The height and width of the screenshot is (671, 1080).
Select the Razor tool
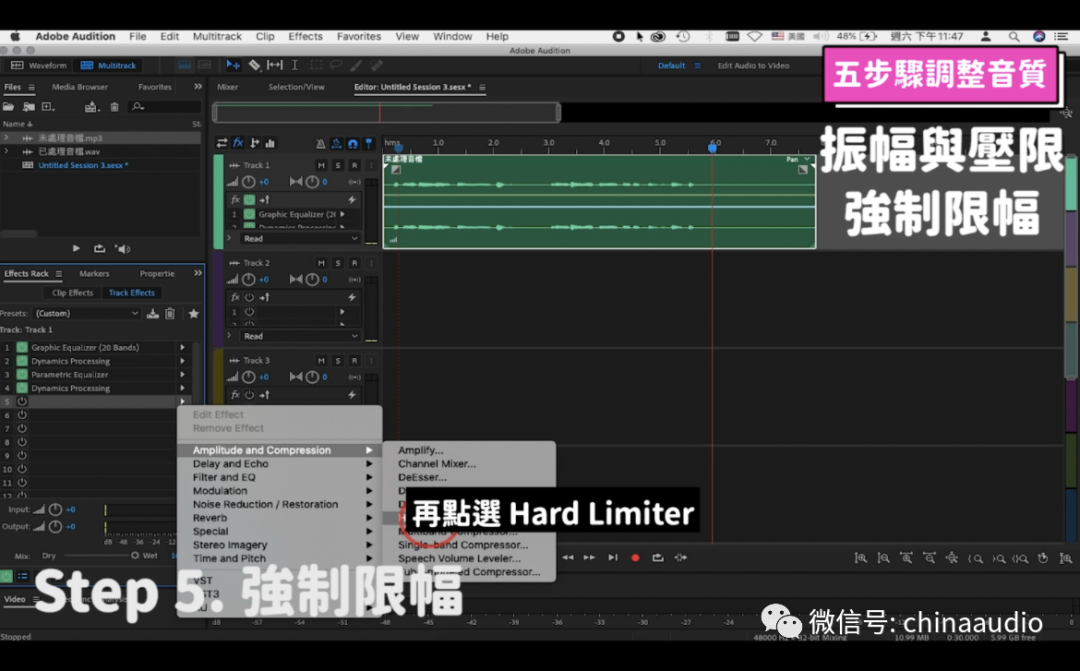(254, 65)
